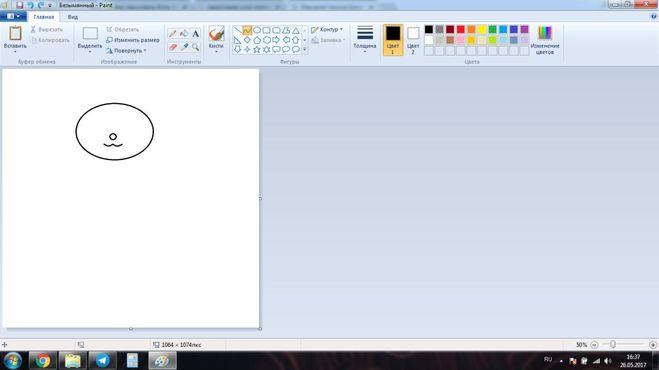The width and height of the screenshot is (659, 370).
Task: Select the Fill with color bucket tool
Action: tap(184, 34)
